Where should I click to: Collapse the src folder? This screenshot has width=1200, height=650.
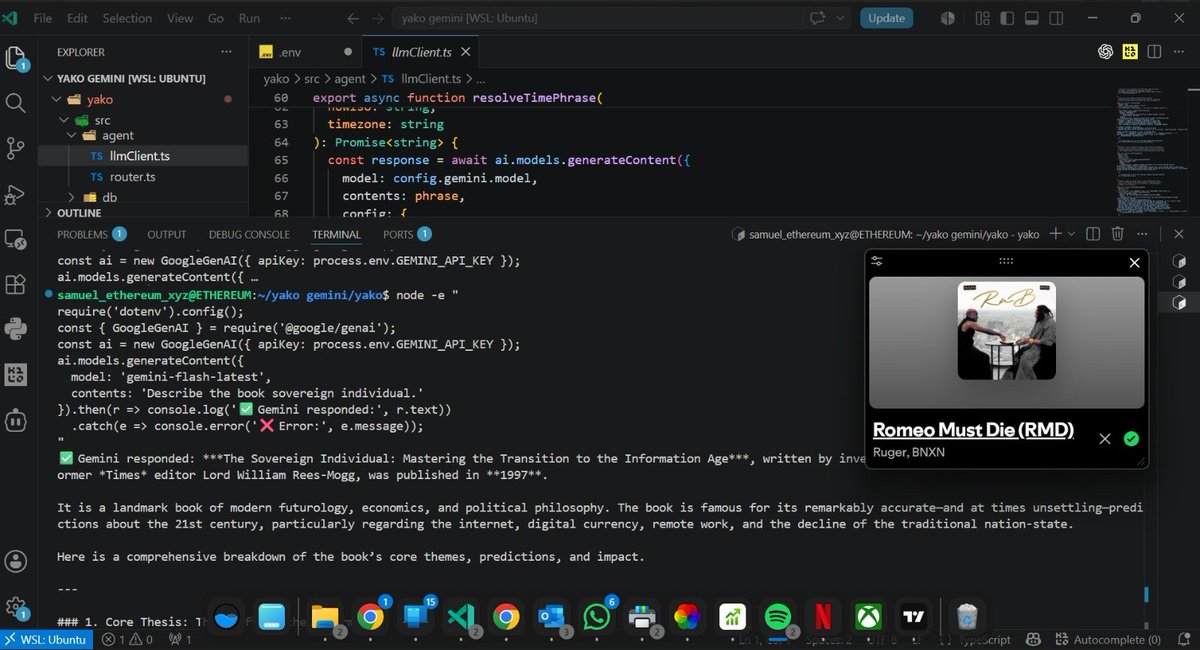click(63, 120)
